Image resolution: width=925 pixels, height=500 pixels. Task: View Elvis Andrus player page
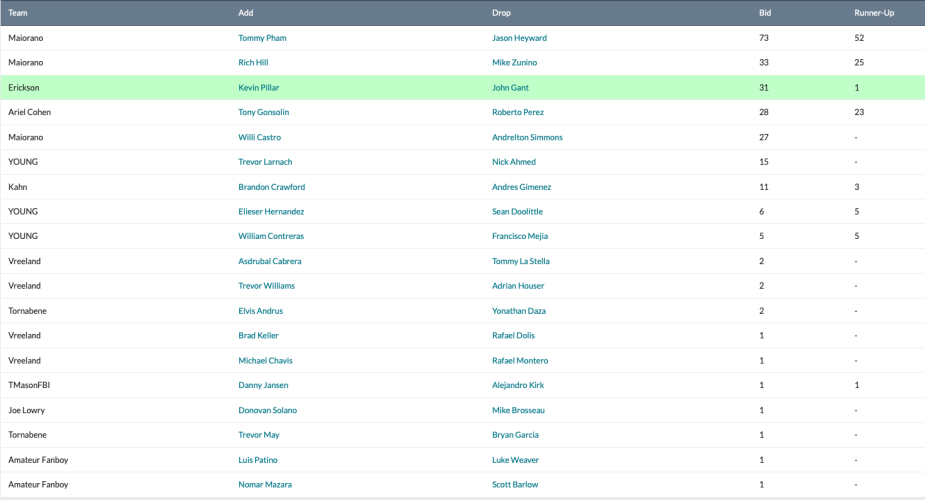[260, 311]
